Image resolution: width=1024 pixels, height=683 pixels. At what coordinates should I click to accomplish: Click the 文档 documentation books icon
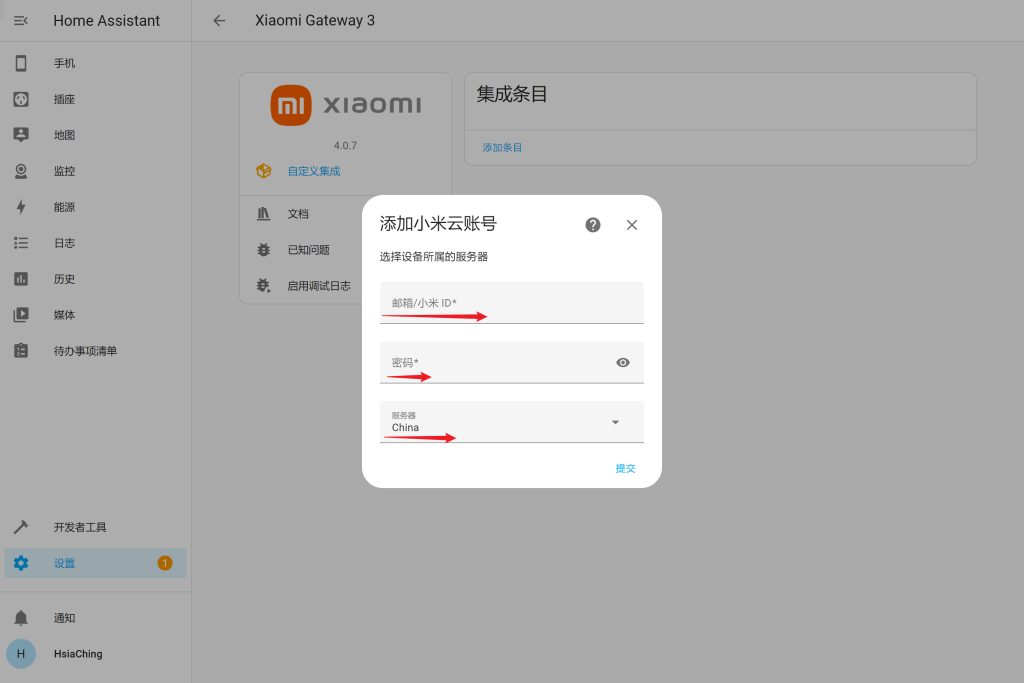coord(264,214)
